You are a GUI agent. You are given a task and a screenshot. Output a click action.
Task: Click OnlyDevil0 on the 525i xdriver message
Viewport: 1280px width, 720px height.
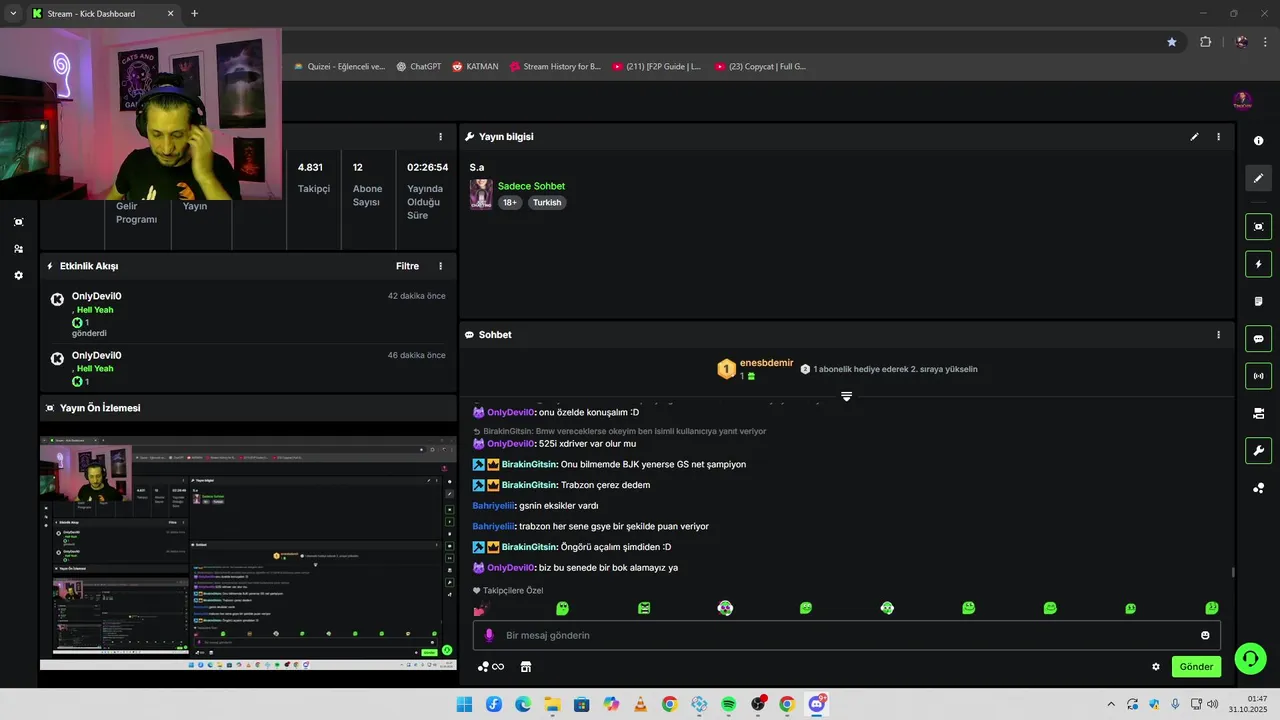tap(510, 444)
